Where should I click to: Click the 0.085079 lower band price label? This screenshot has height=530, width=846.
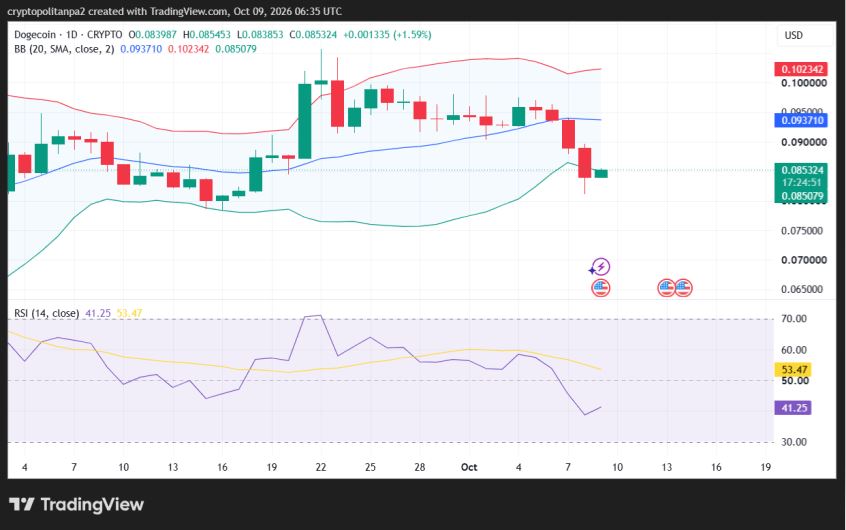[801, 196]
